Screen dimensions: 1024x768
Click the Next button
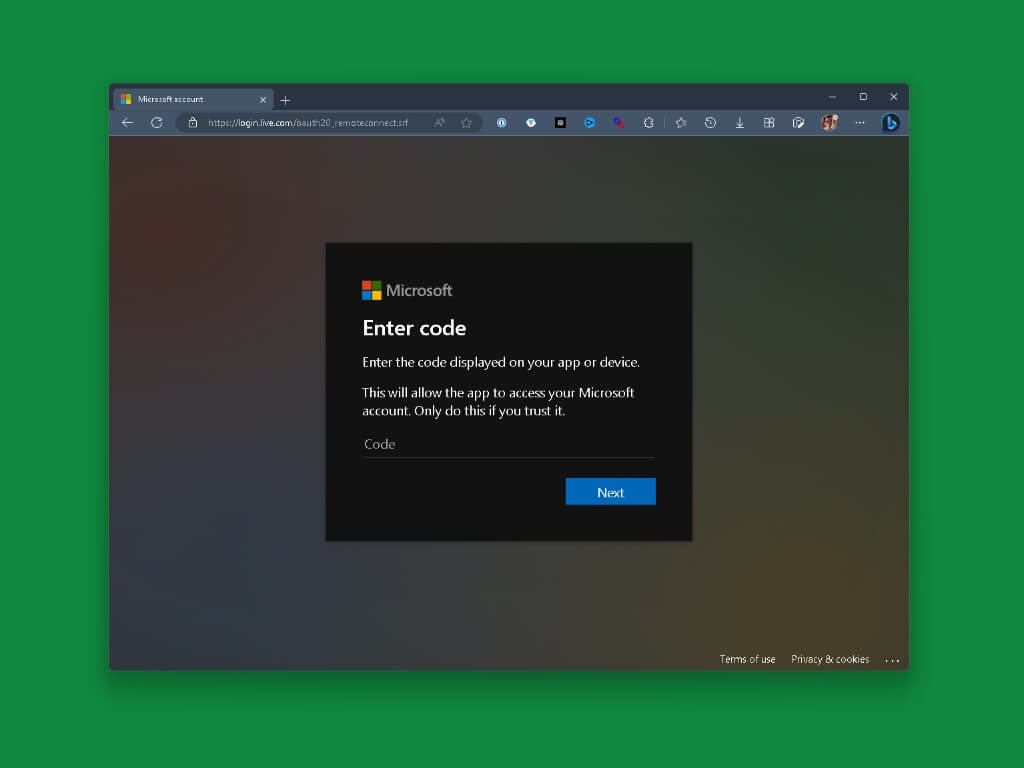(x=611, y=492)
